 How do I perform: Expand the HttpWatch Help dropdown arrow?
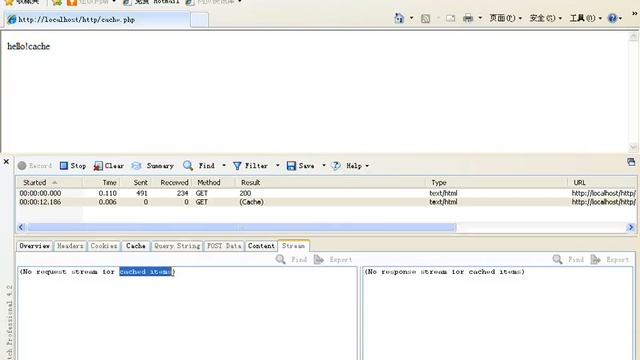pyautogui.click(x=367, y=166)
